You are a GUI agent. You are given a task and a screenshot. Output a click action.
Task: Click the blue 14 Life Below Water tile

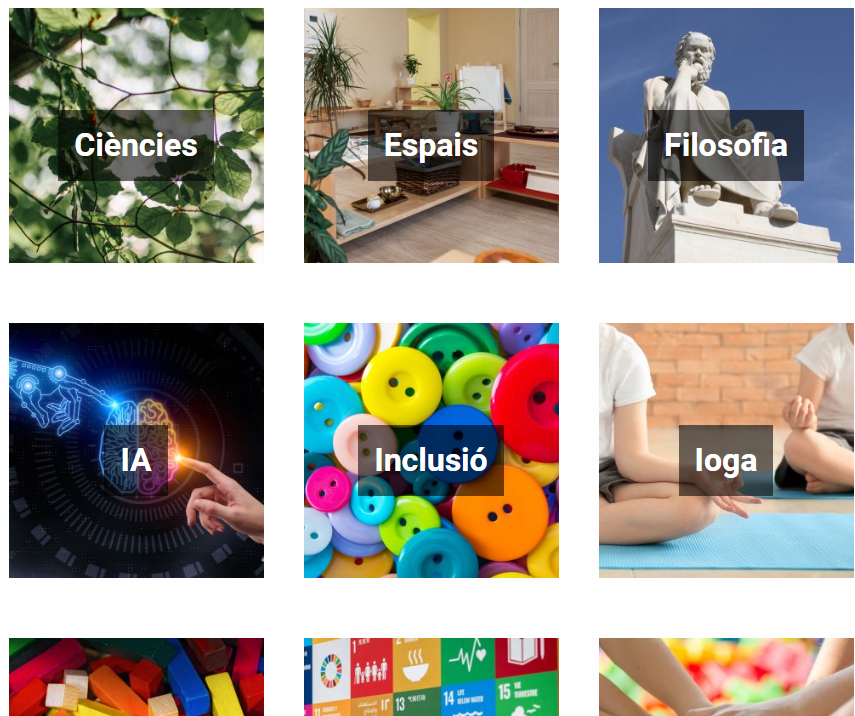click(468, 700)
